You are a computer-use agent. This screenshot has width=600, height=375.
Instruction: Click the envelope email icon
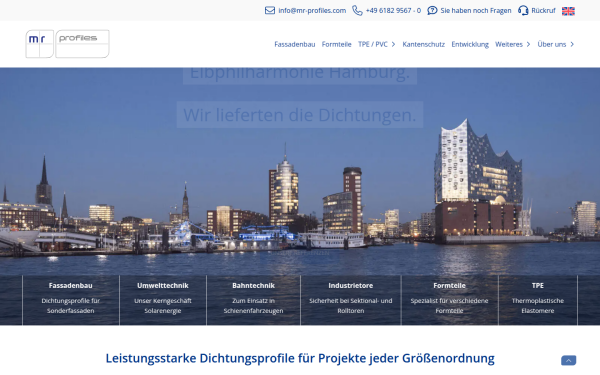270,10
